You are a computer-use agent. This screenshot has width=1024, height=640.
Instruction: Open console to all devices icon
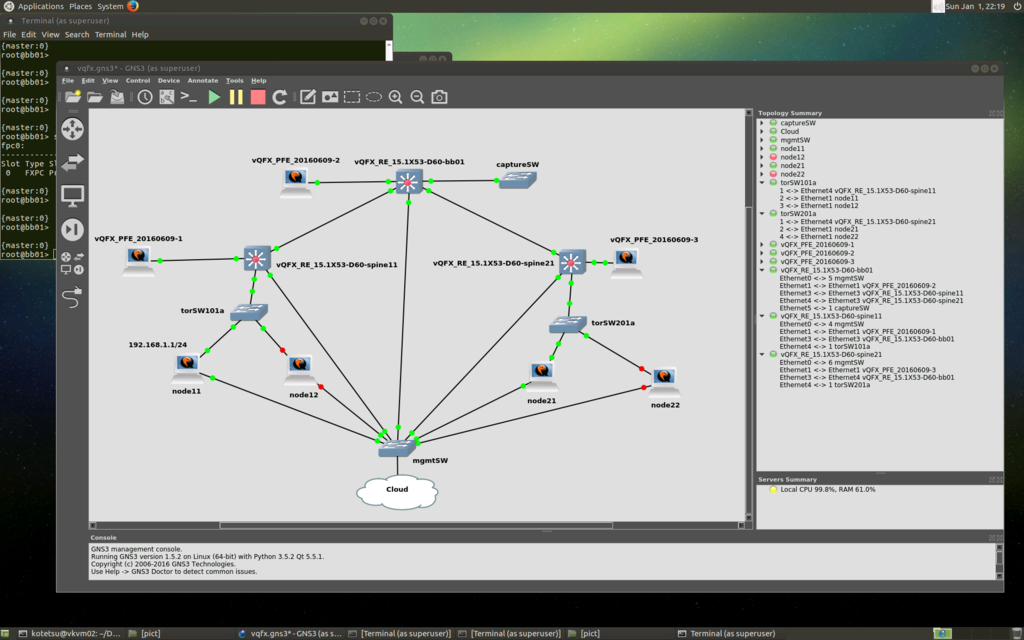tap(189, 97)
